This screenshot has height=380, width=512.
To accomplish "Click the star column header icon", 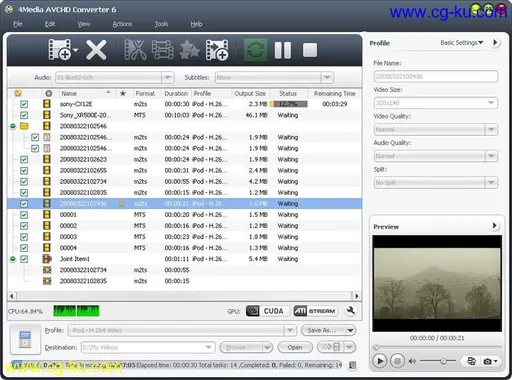I will (123, 93).
